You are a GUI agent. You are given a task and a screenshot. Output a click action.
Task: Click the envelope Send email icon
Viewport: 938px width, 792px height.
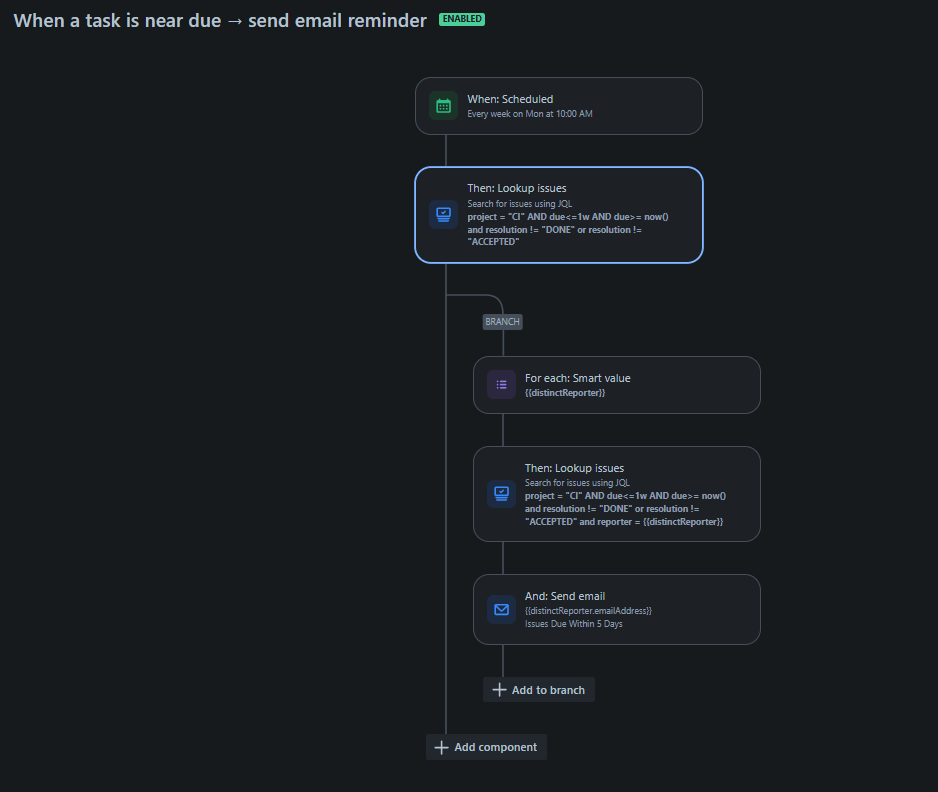point(501,610)
